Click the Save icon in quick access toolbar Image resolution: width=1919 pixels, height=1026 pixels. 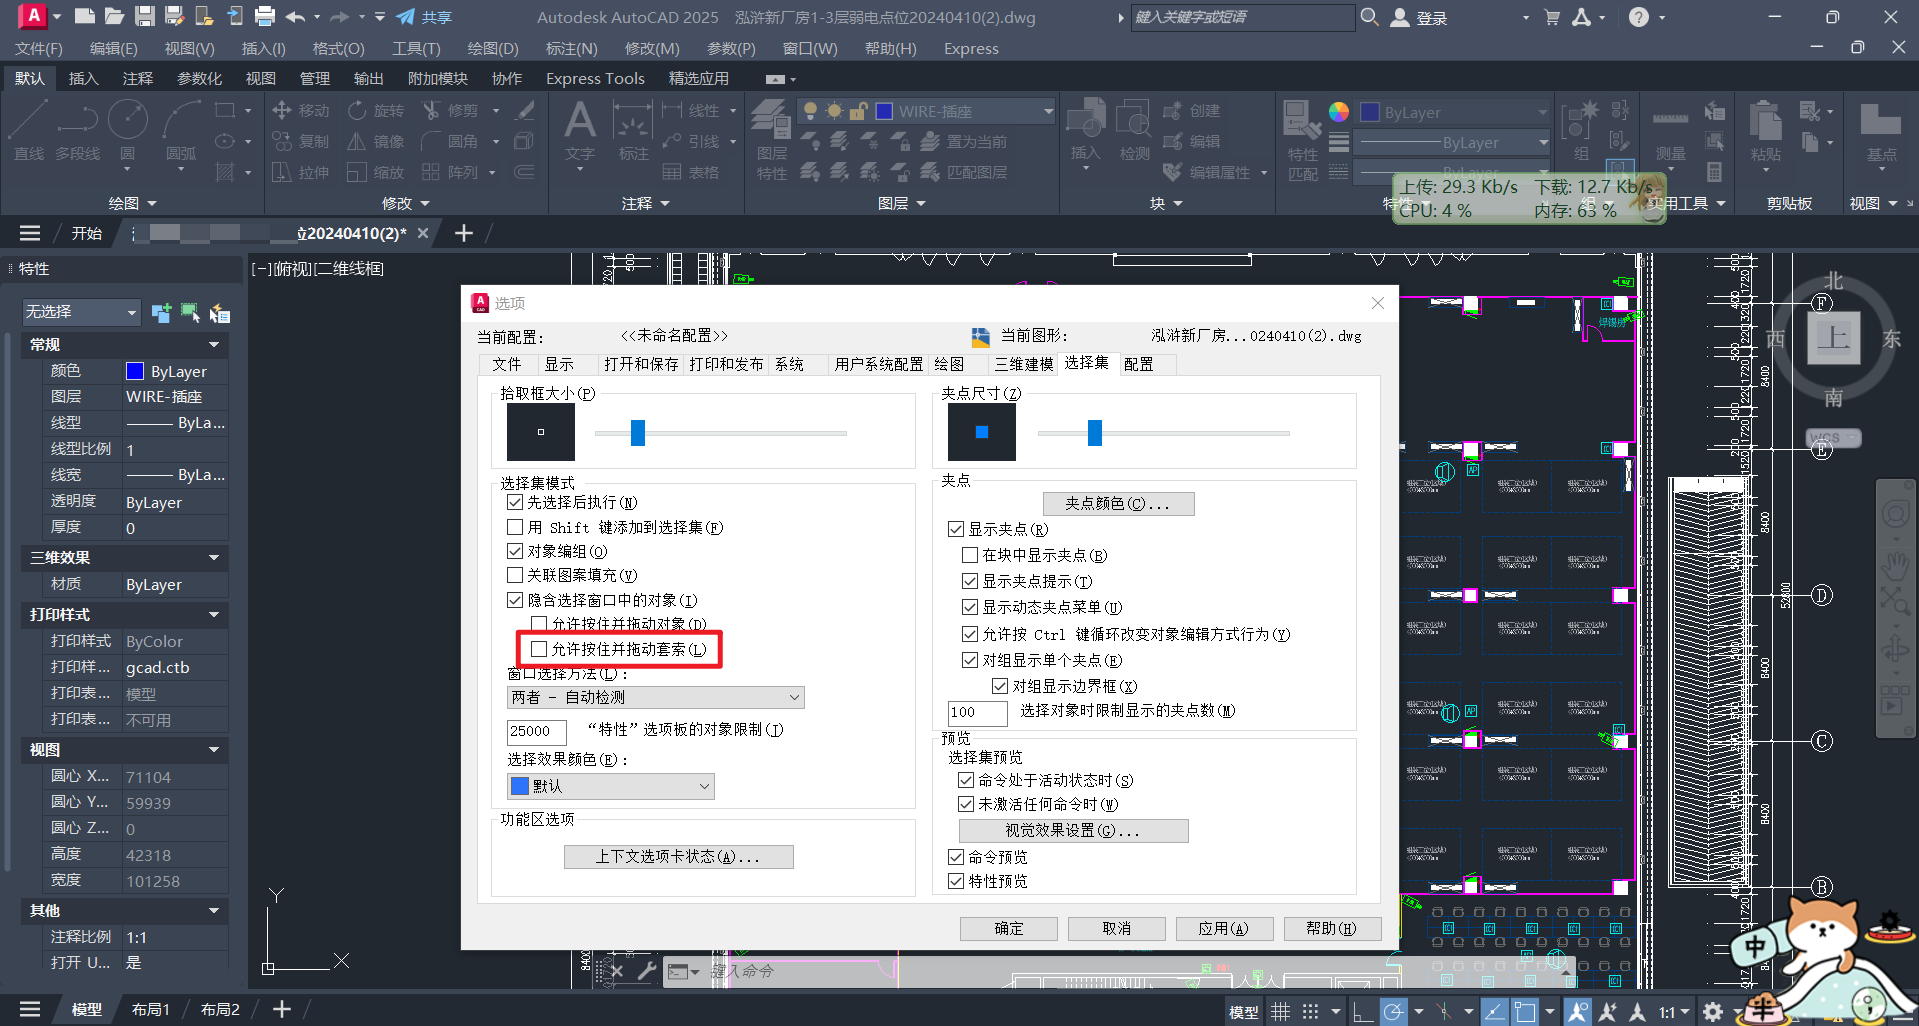pos(145,16)
